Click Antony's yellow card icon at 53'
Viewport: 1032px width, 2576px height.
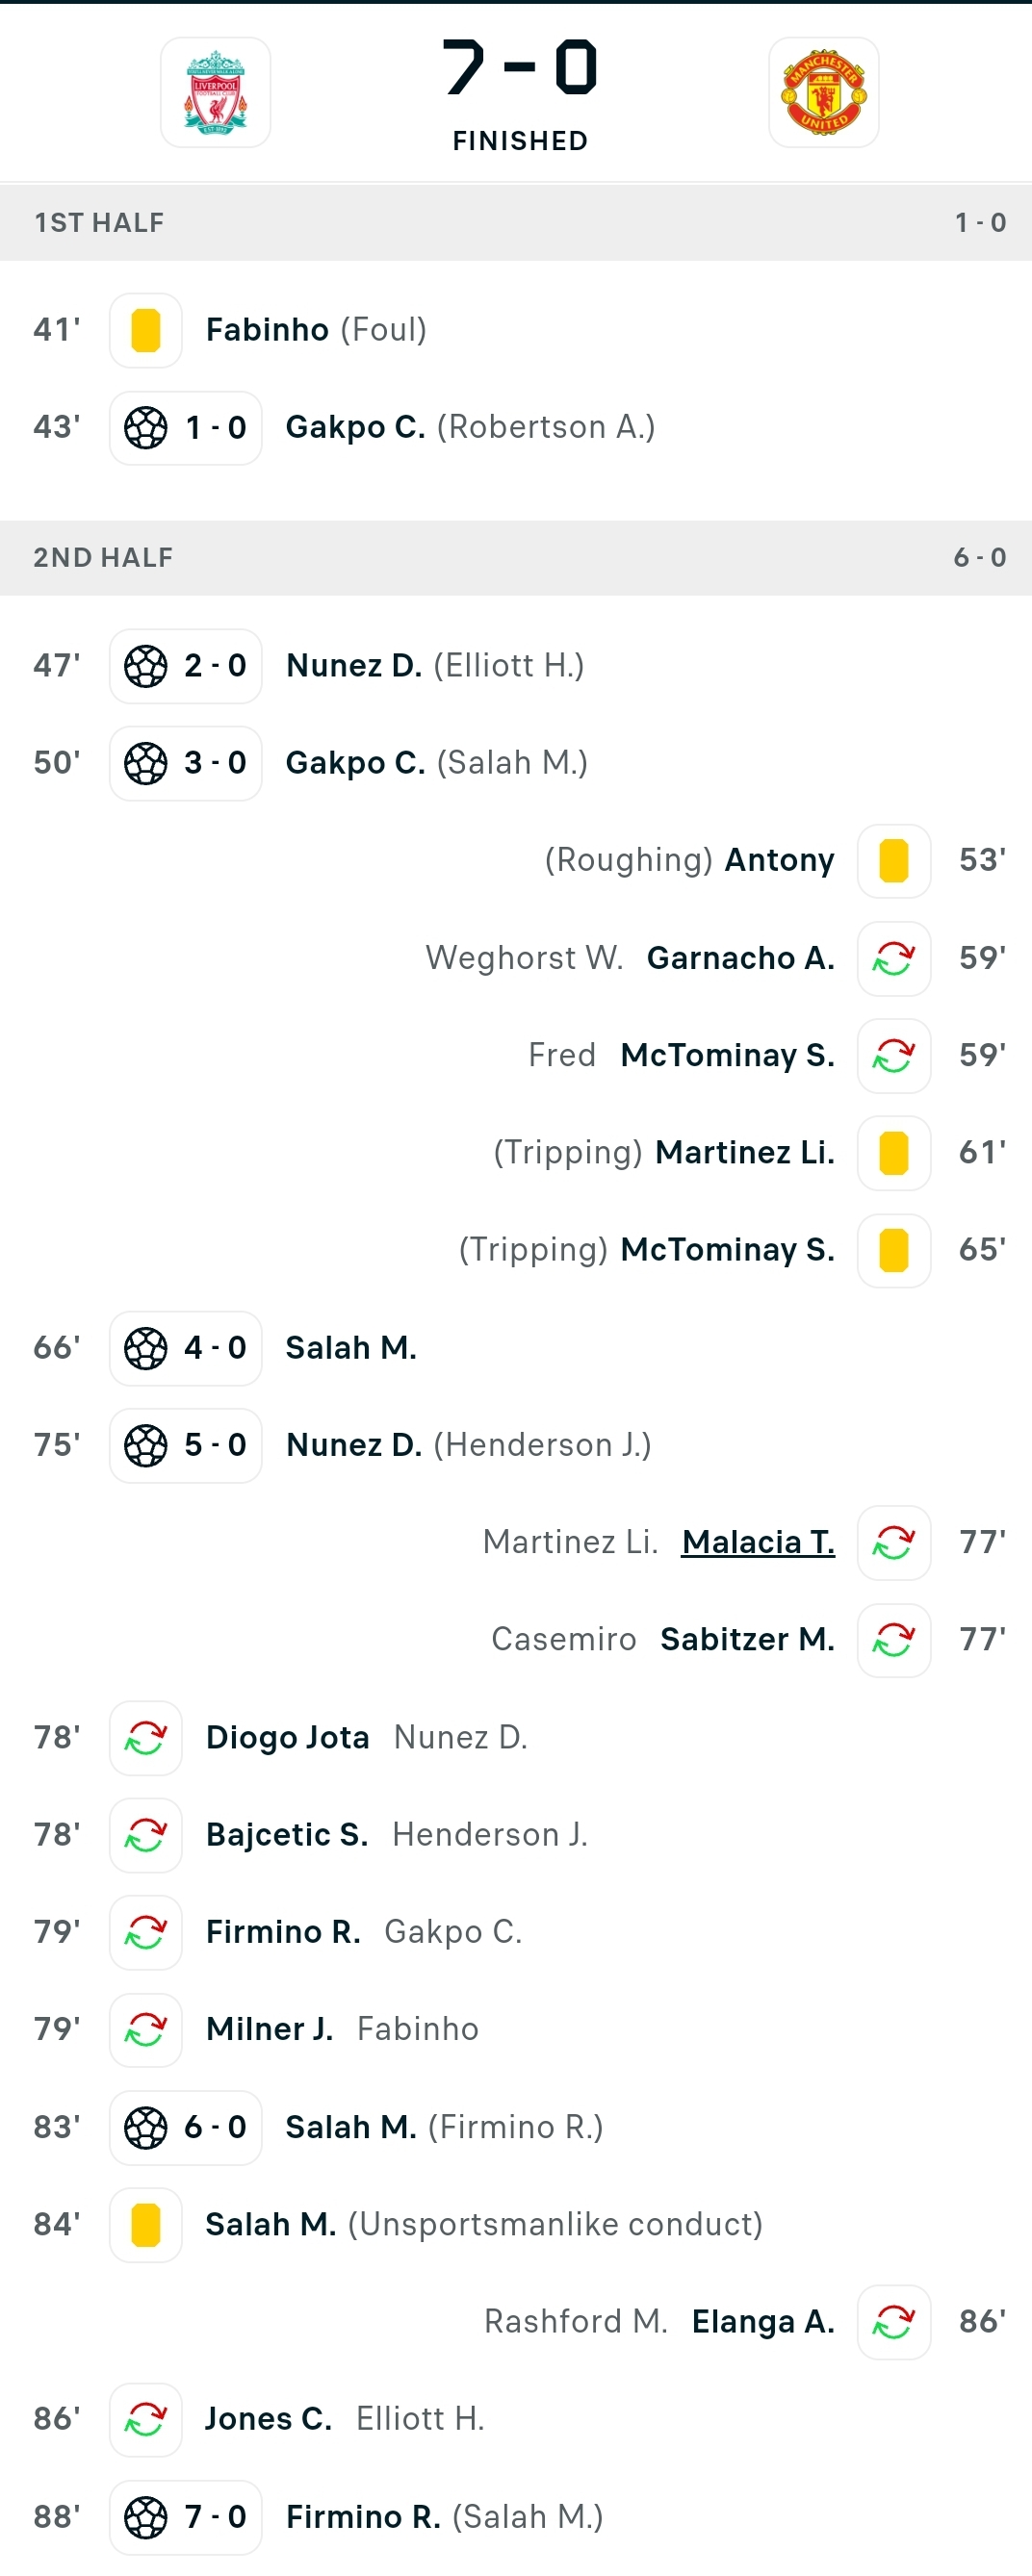coord(894,860)
